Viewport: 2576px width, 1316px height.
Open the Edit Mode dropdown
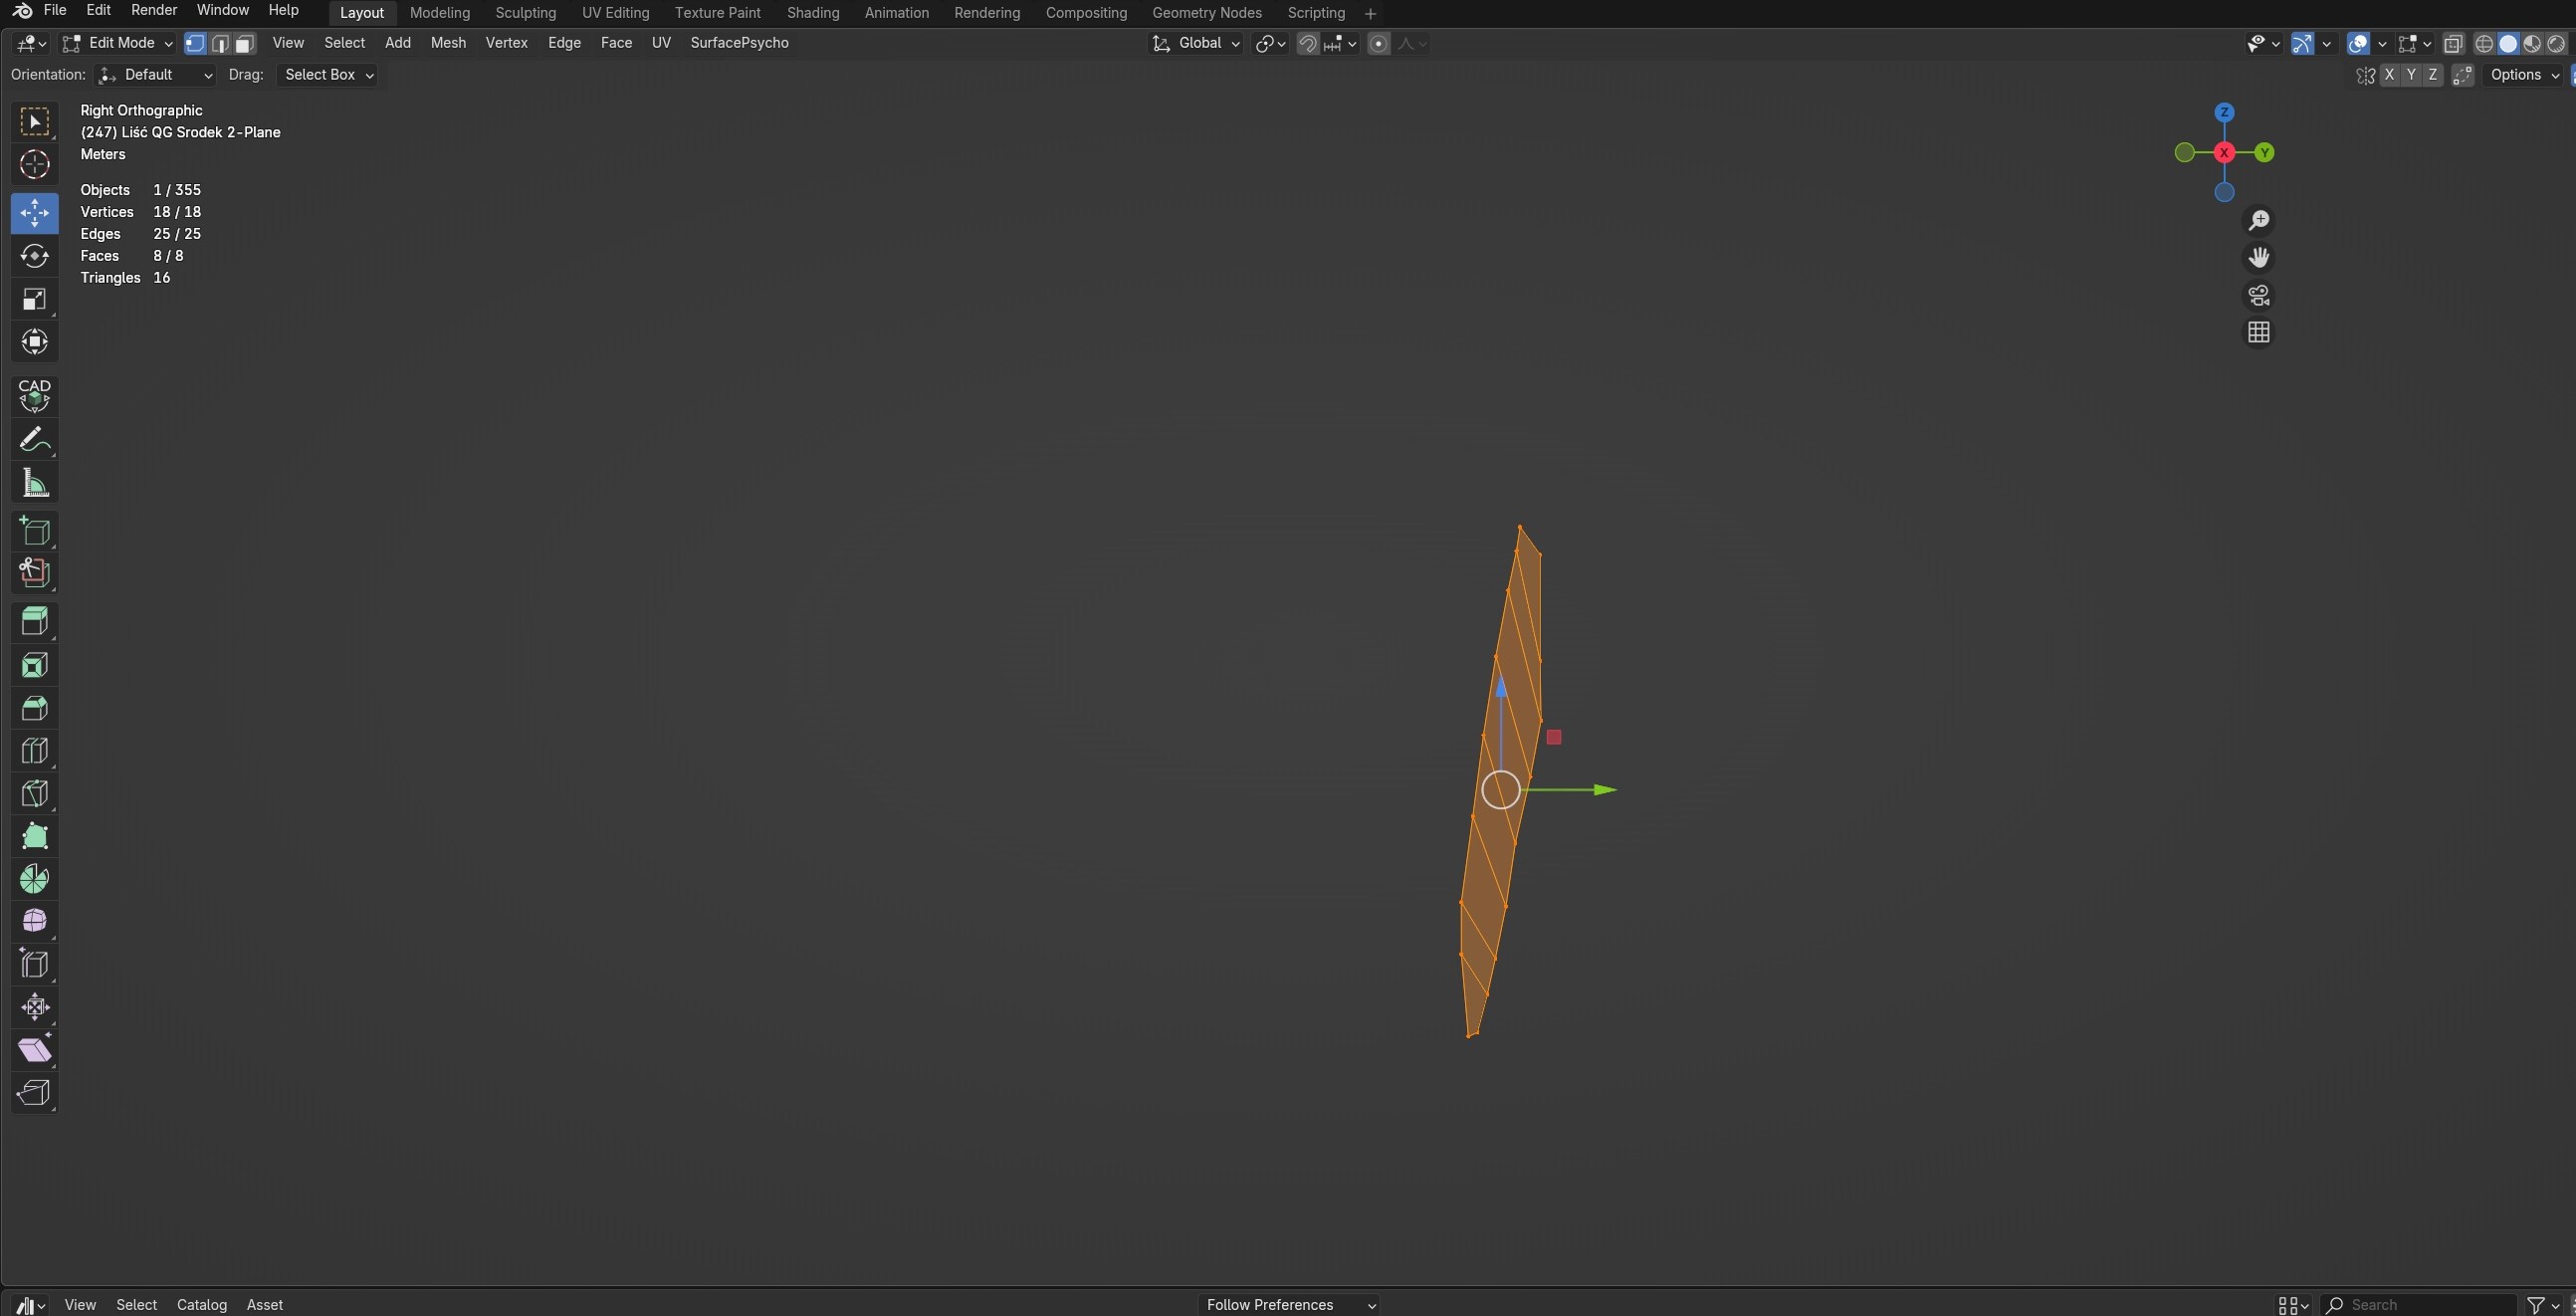(118, 44)
